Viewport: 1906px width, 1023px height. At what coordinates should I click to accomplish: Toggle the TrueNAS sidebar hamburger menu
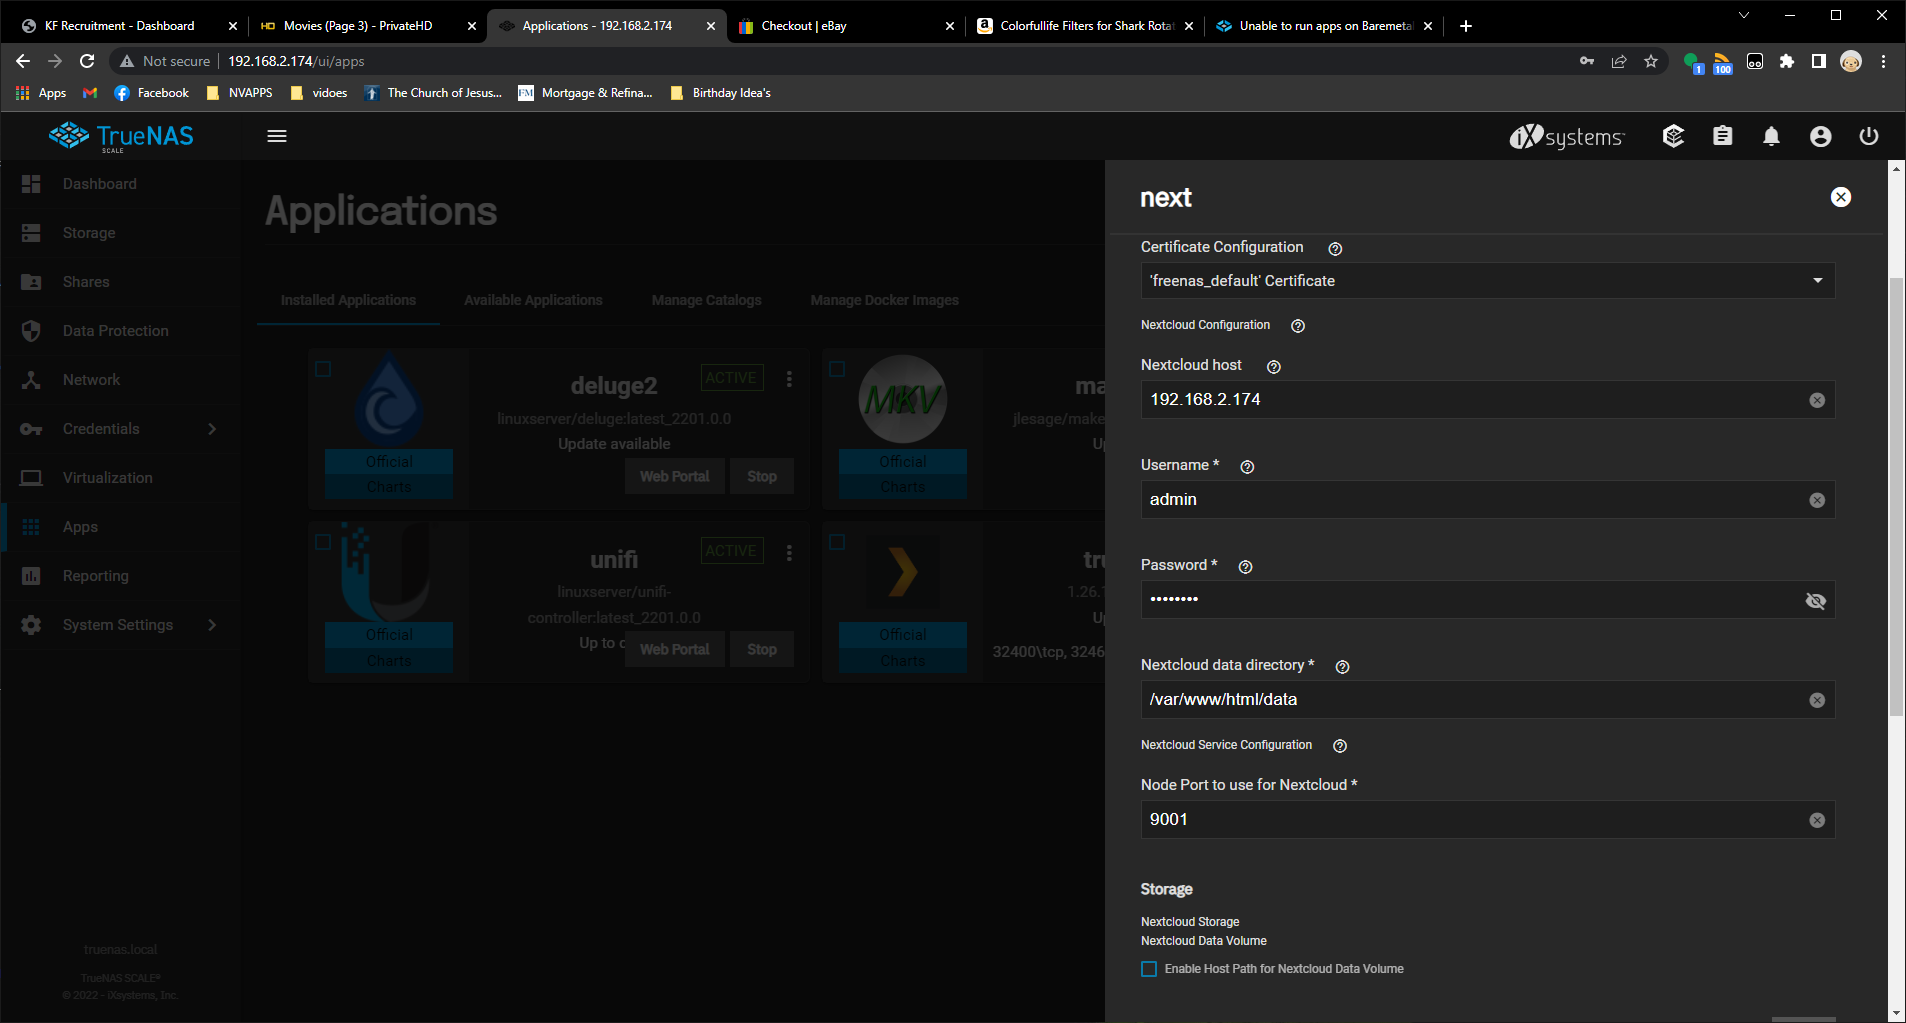click(277, 136)
